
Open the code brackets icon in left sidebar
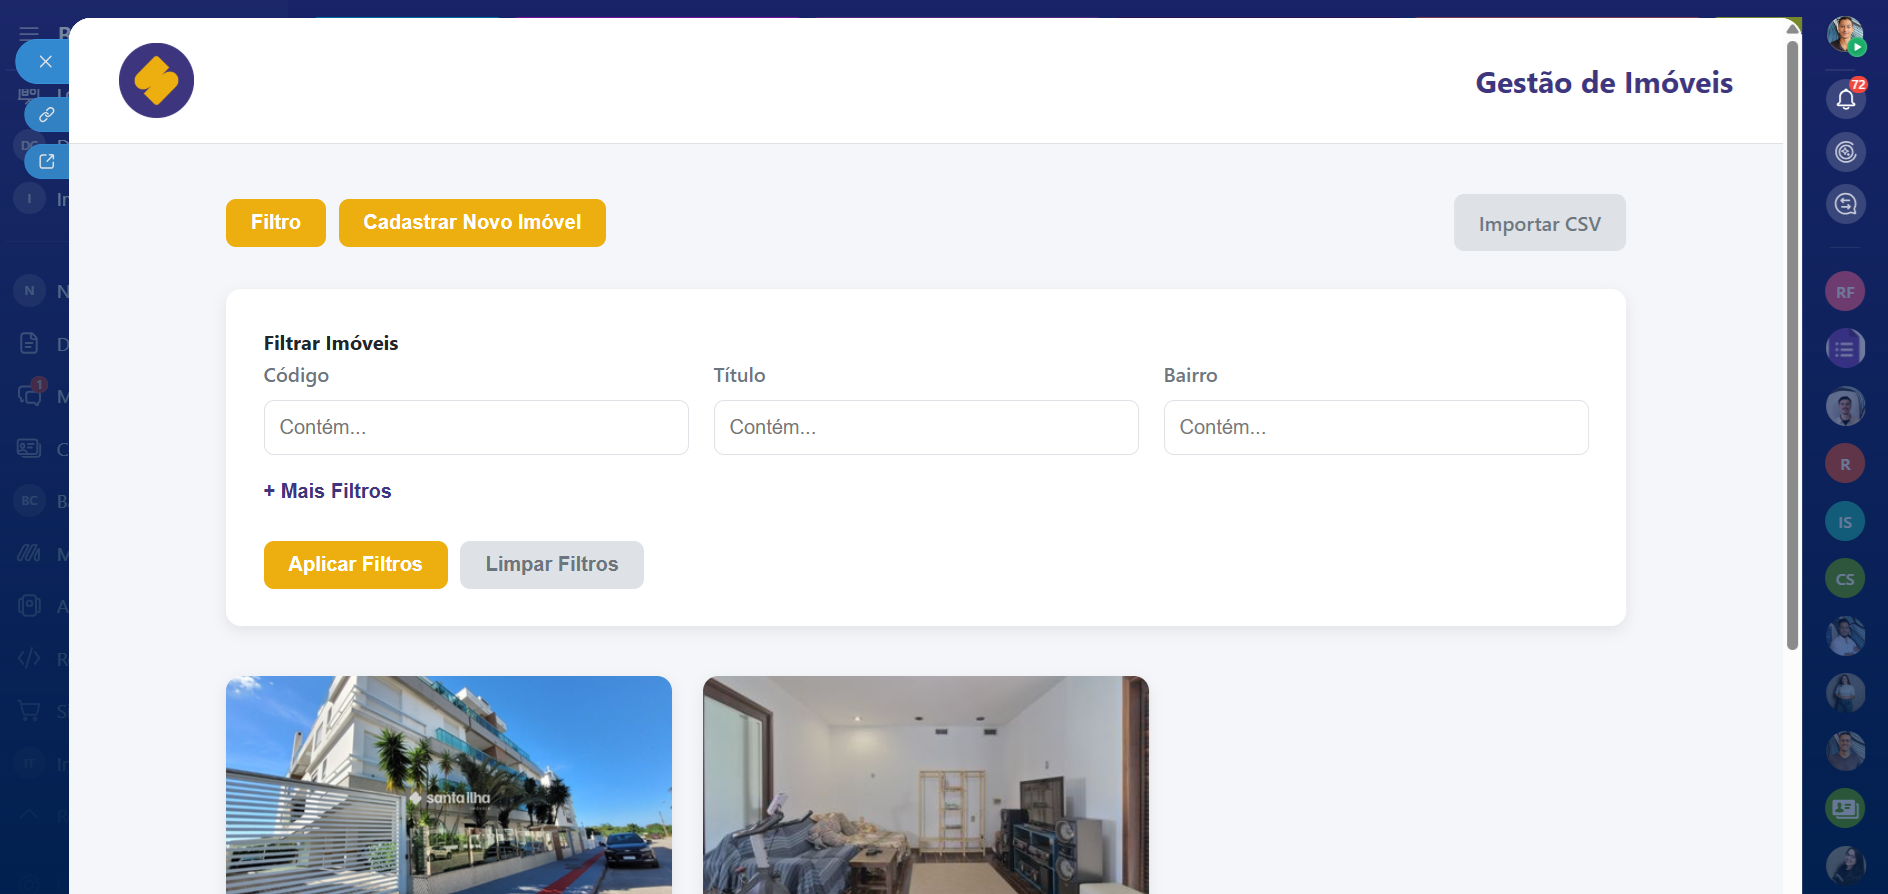click(29, 658)
